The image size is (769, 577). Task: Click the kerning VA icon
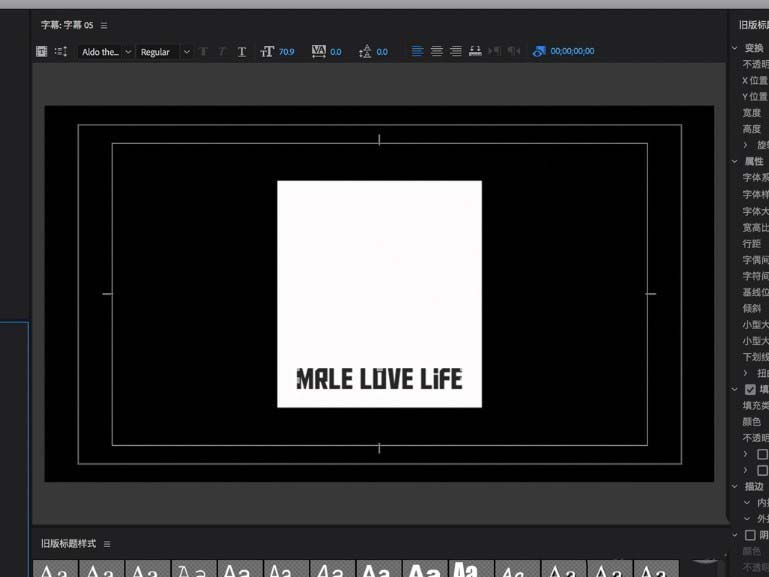click(x=318, y=51)
